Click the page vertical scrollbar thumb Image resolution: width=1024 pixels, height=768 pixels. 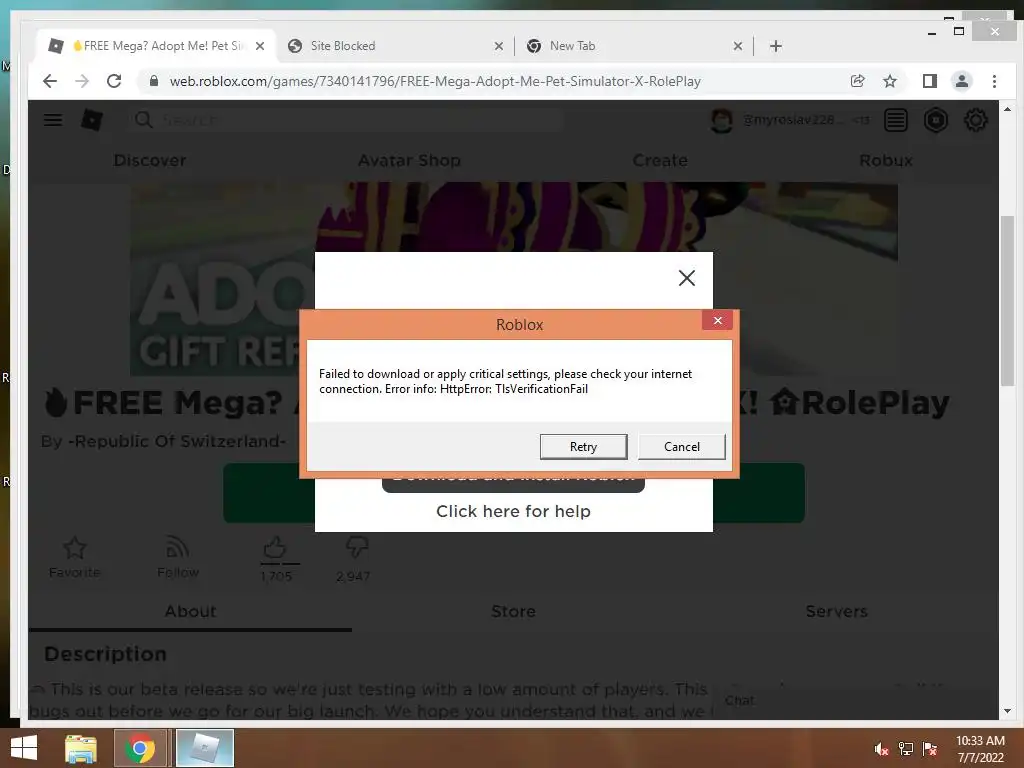coord(1007,300)
